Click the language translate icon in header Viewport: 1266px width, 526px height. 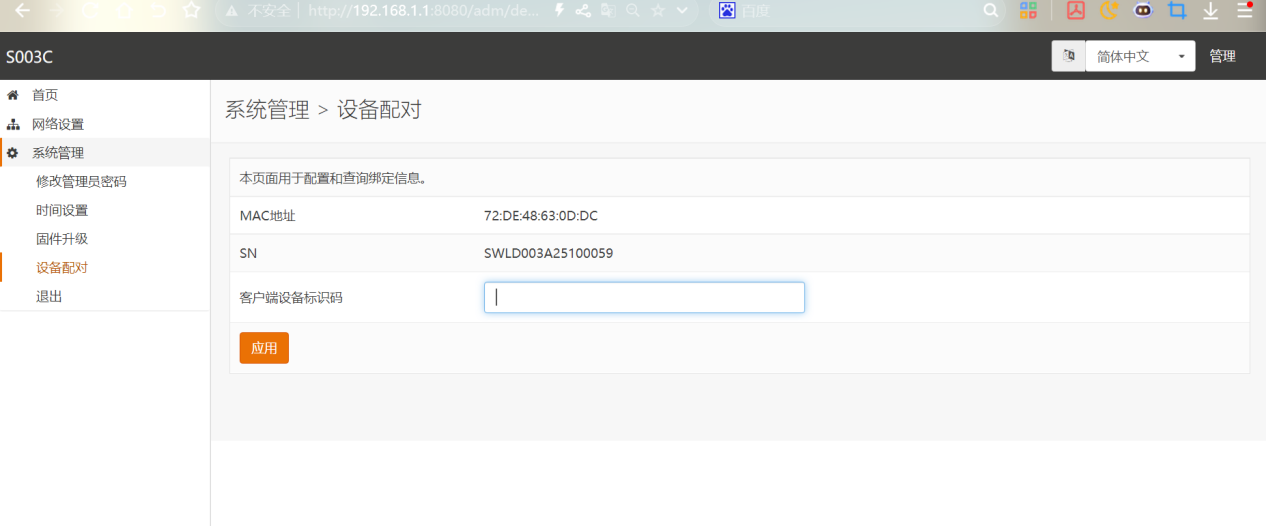[1068, 56]
